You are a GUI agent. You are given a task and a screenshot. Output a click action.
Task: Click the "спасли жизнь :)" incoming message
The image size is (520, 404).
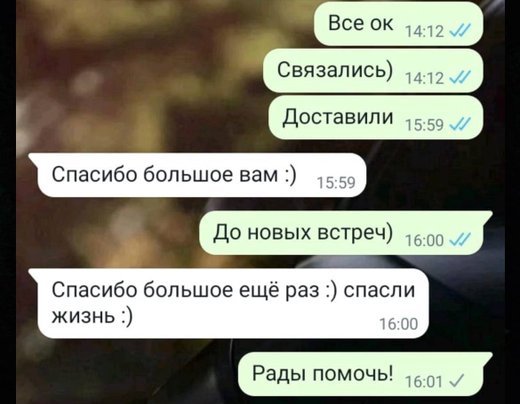(x=228, y=303)
